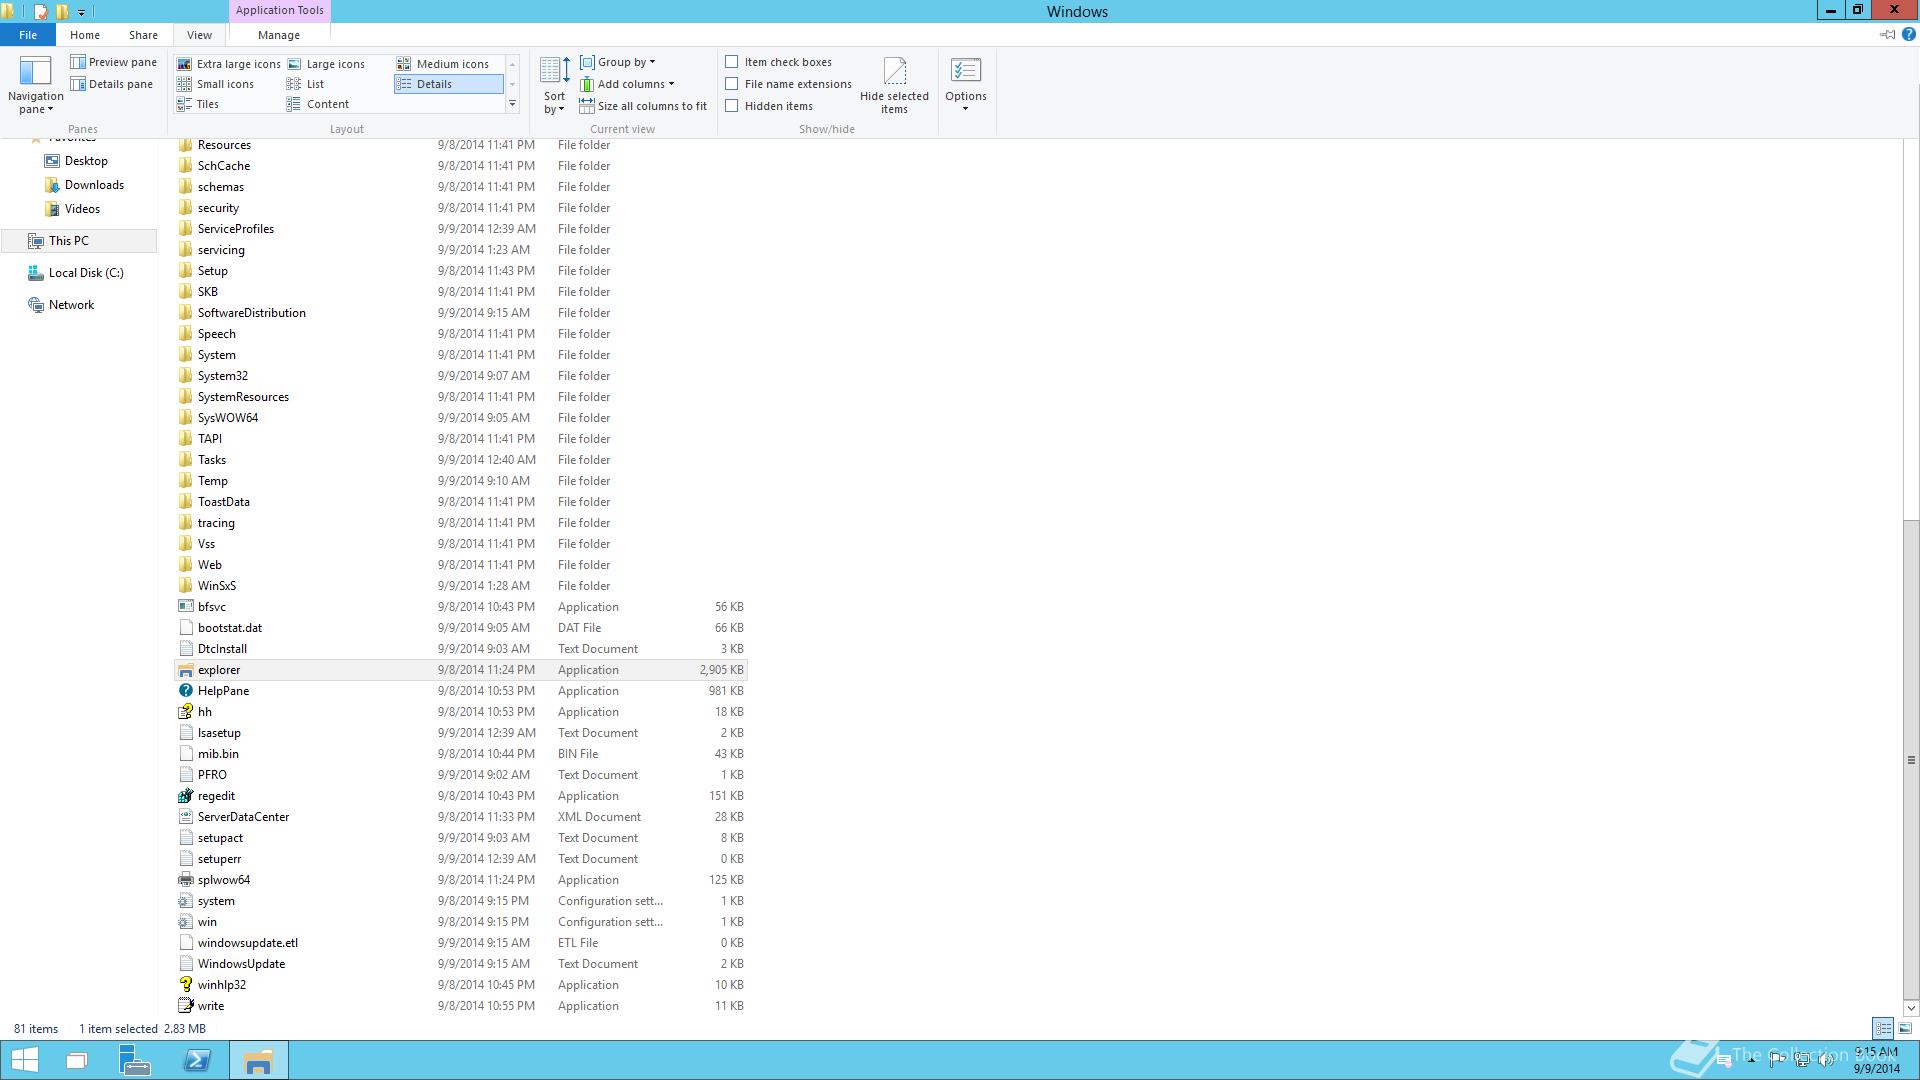Select the hh application icon
The width and height of the screenshot is (1920, 1080).
(185, 712)
